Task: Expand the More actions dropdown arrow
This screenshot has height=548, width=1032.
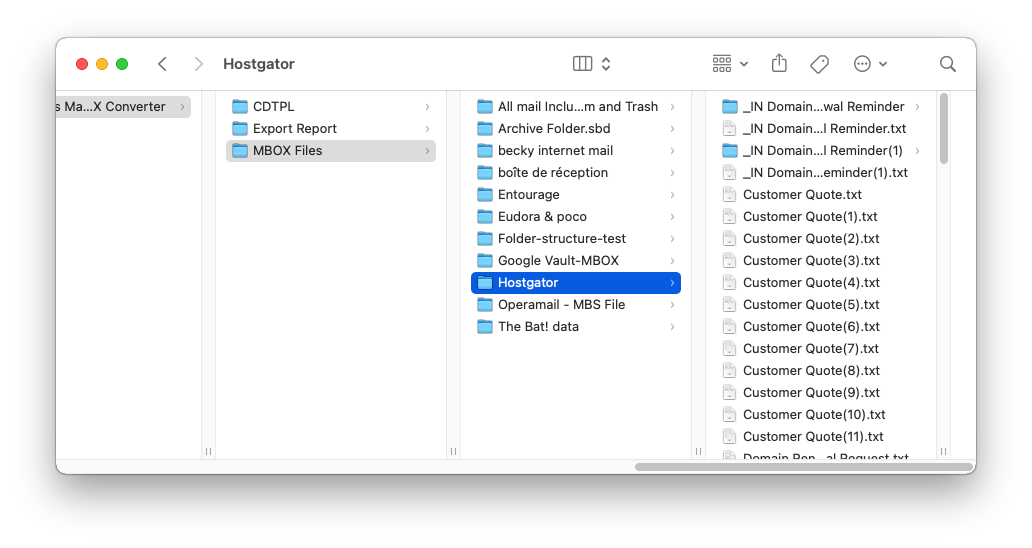Action: 883,64
